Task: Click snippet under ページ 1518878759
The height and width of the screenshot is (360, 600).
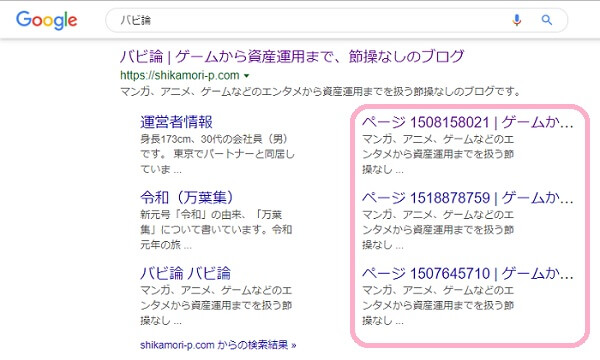Action: pos(438,230)
